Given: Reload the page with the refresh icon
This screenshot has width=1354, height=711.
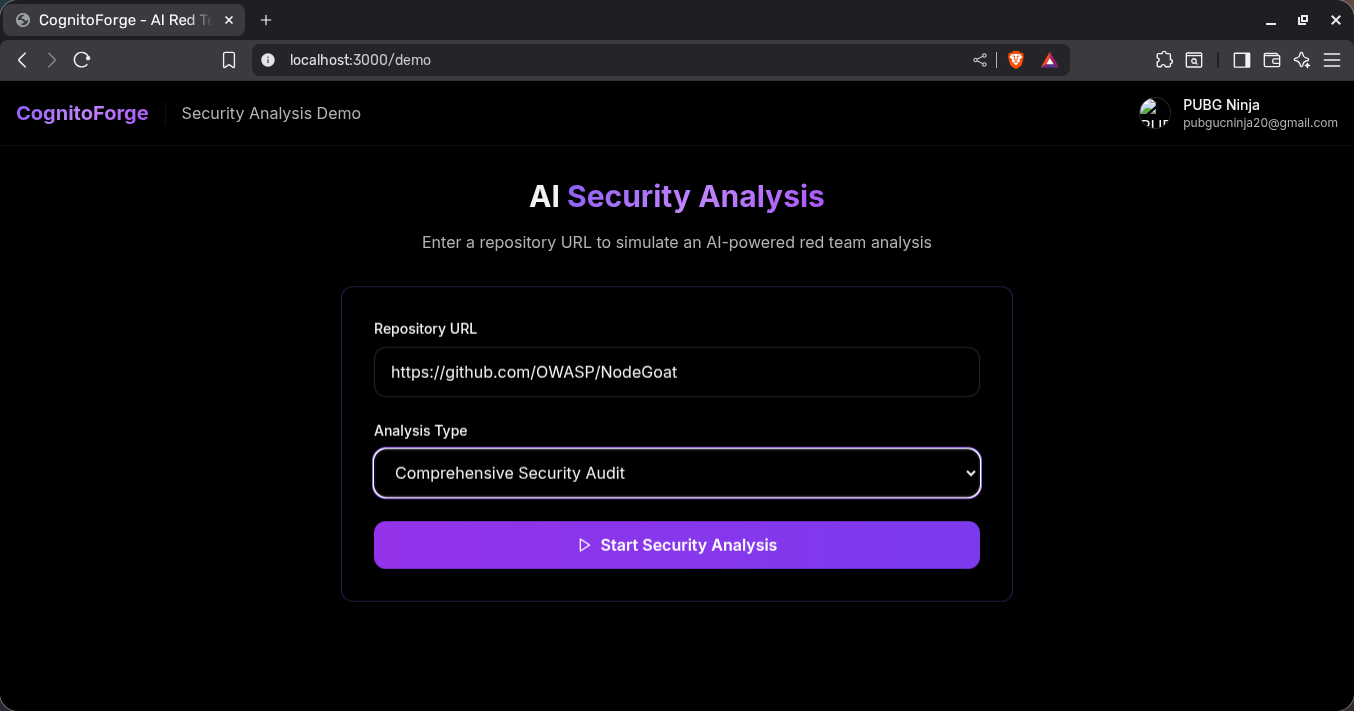Looking at the screenshot, I should tap(82, 60).
